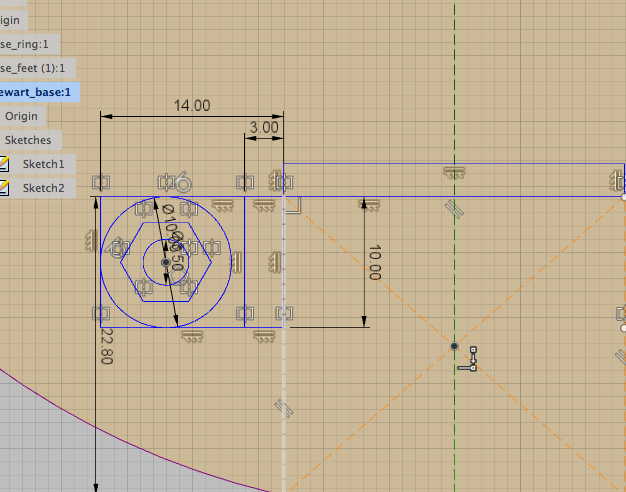Select the Sketch2 tree item
The image size is (626, 492).
point(43,188)
